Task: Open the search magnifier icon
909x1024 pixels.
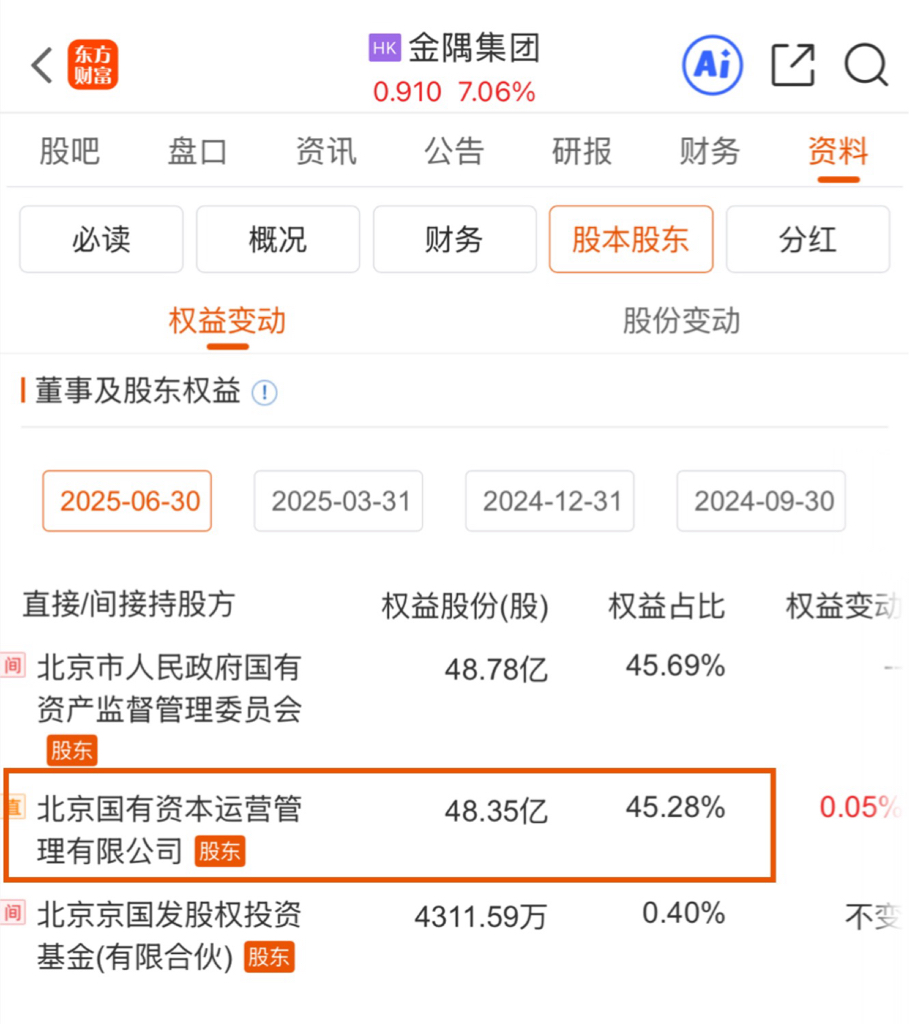Action: pos(866,65)
